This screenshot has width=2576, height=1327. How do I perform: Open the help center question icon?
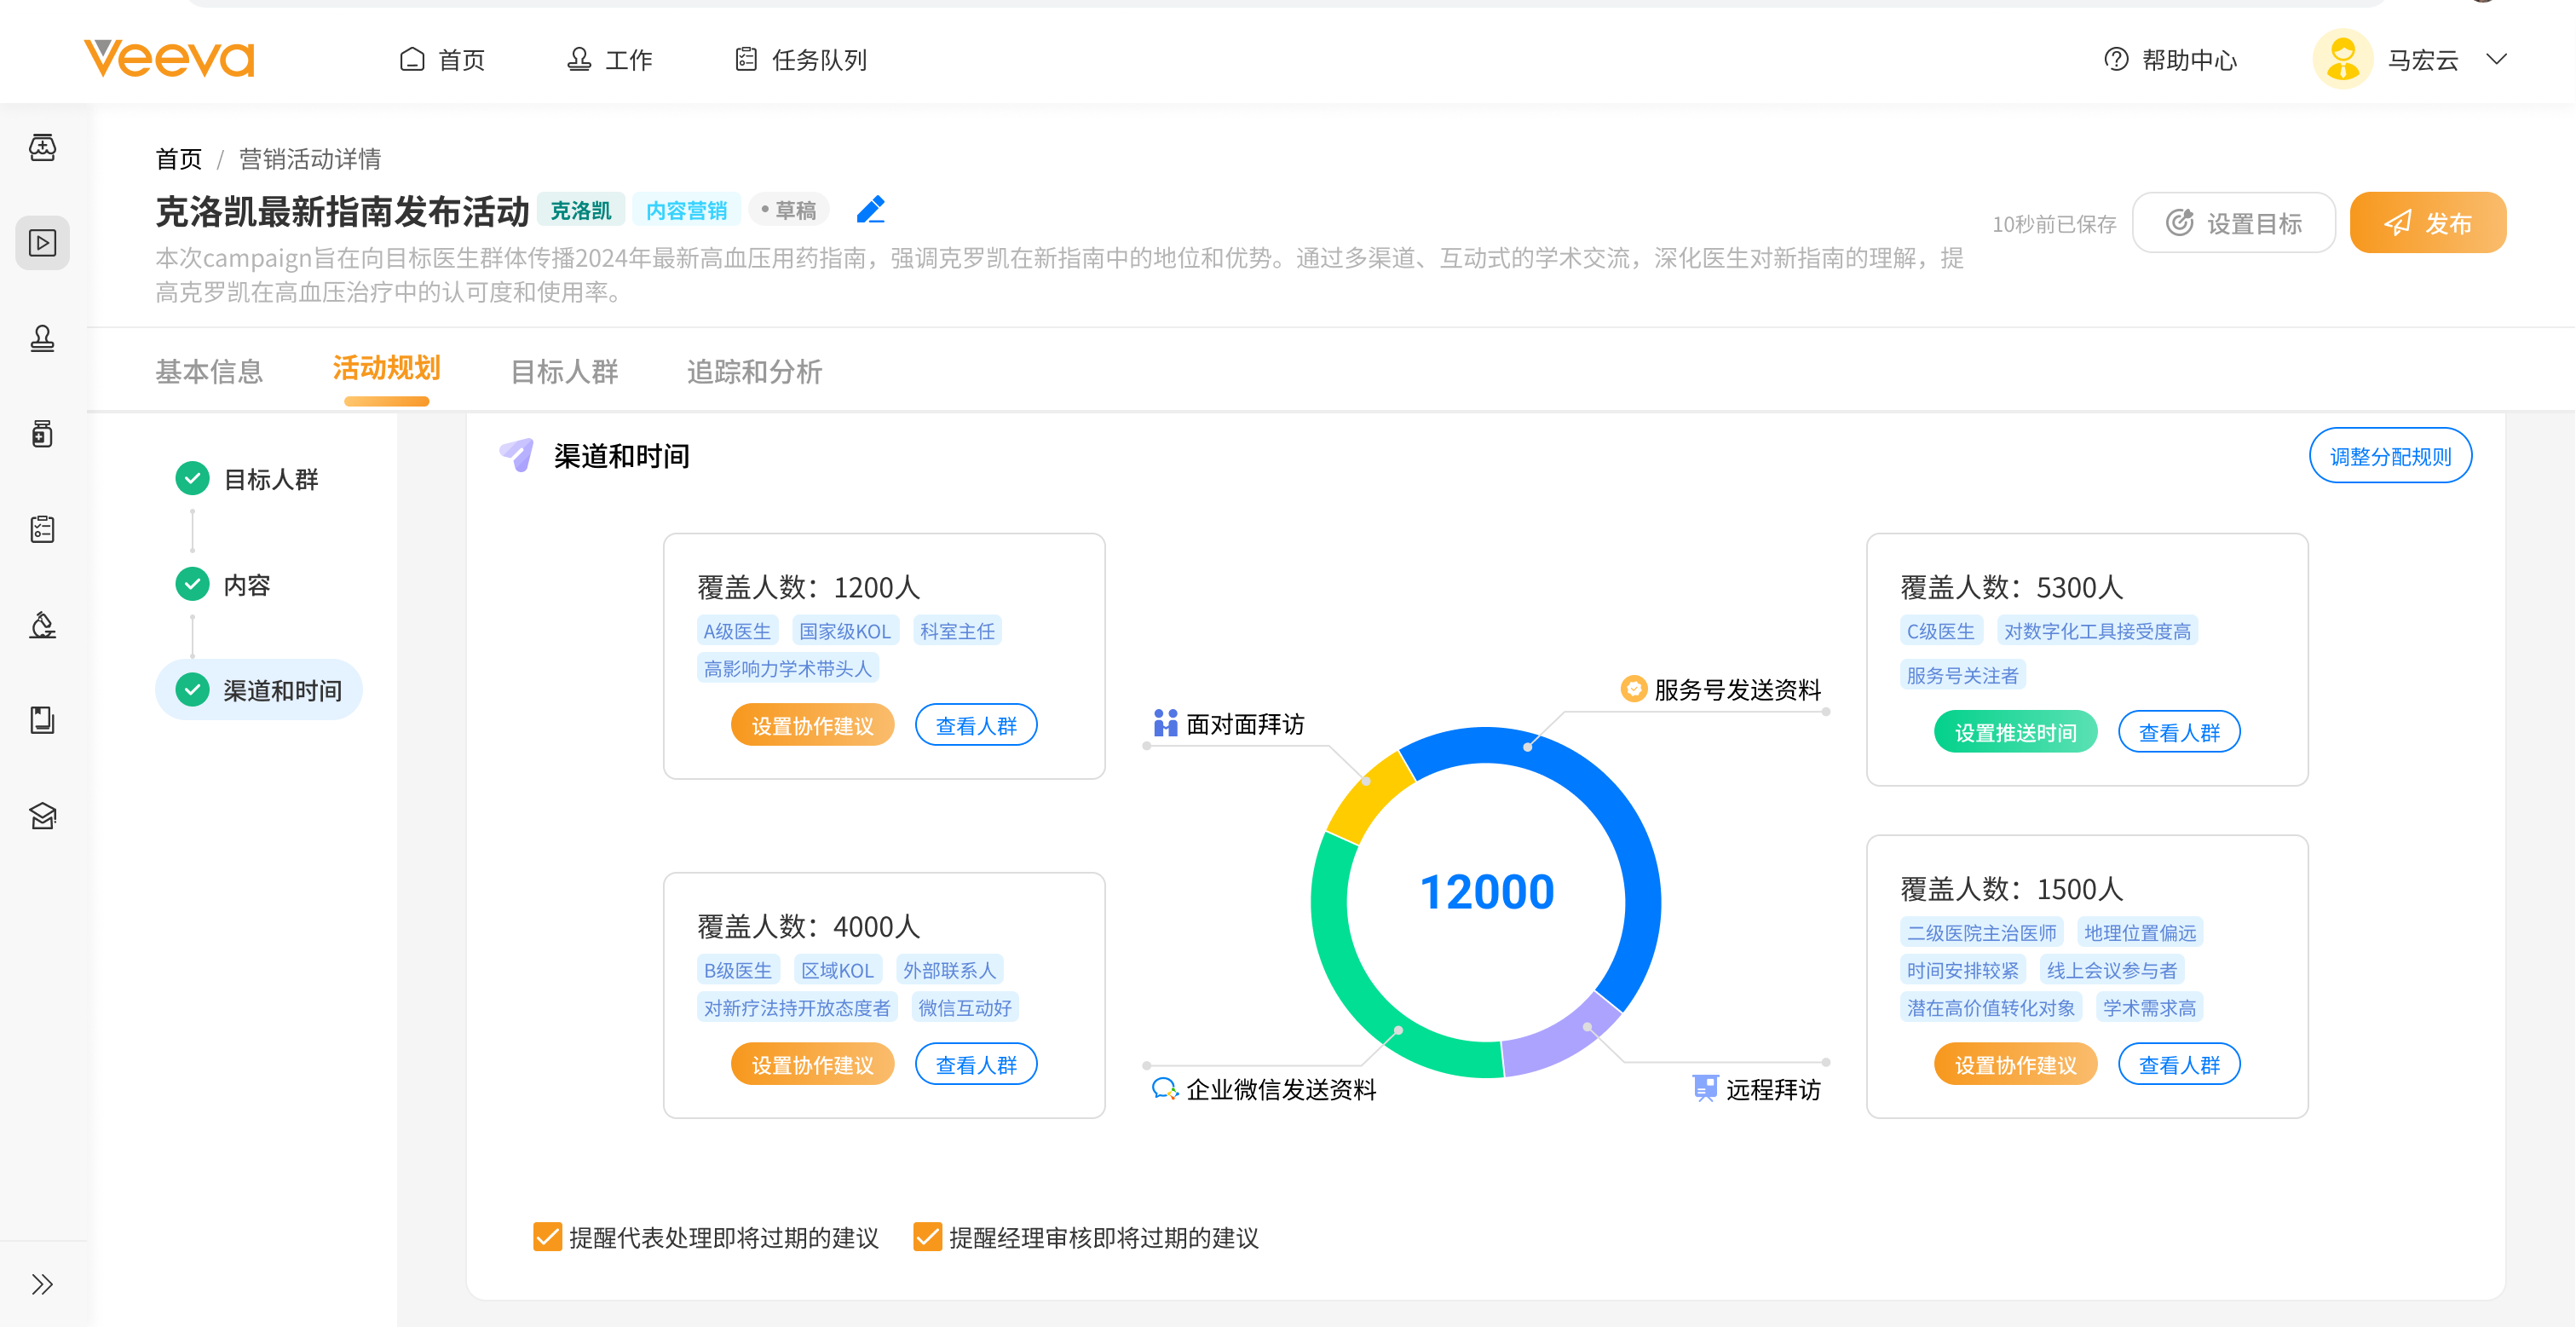click(2116, 60)
